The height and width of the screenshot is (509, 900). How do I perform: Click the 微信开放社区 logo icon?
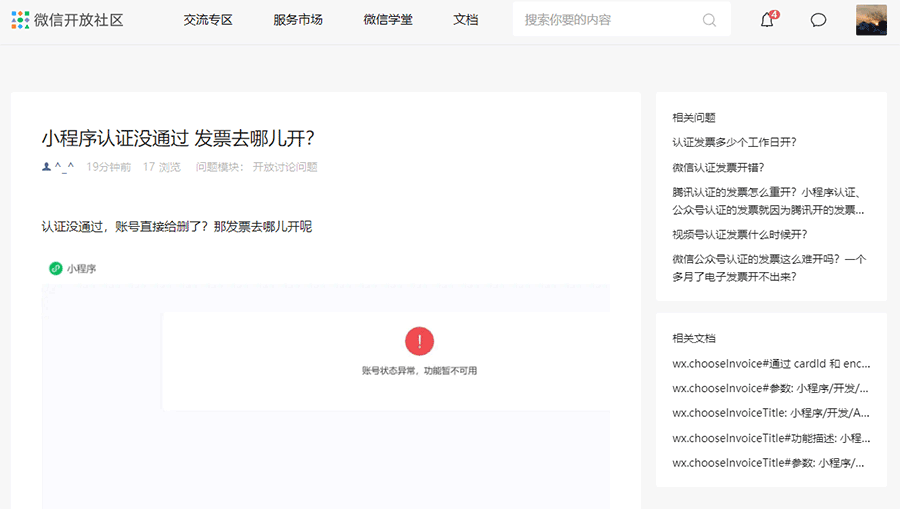(20, 20)
